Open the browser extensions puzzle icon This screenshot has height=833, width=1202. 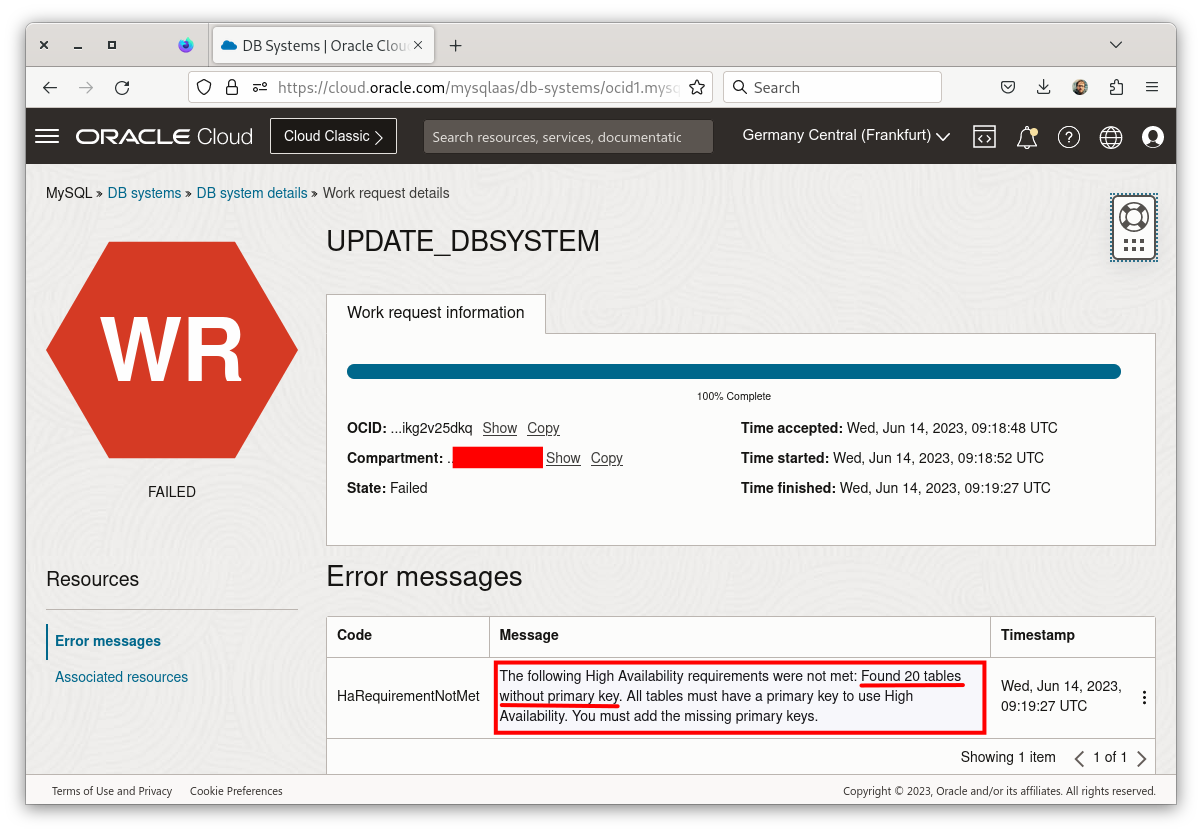point(1117,87)
